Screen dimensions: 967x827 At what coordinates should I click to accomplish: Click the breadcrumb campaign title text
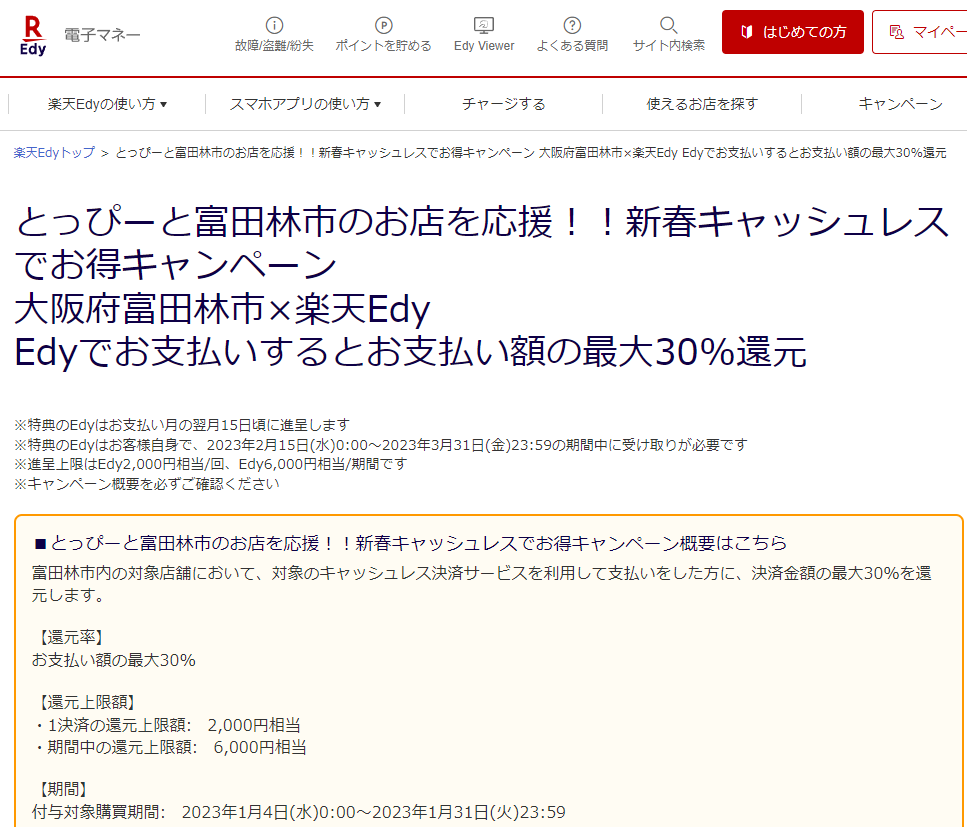point(531,152)
